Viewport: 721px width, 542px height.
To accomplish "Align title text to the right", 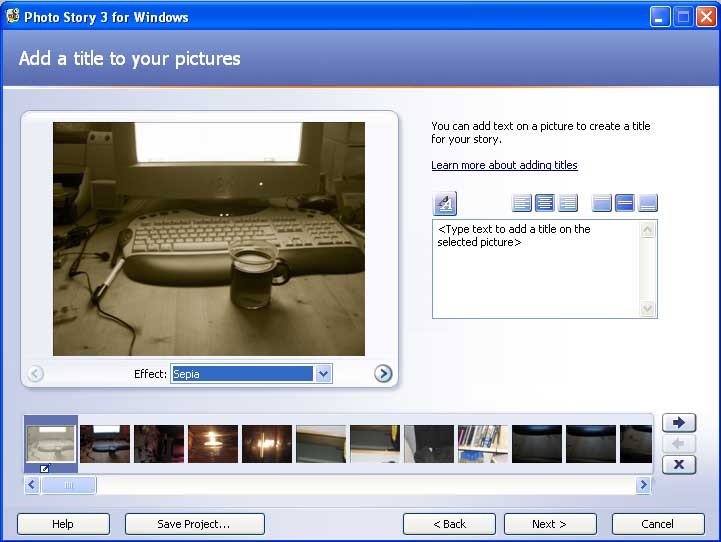I will [568, 204].
